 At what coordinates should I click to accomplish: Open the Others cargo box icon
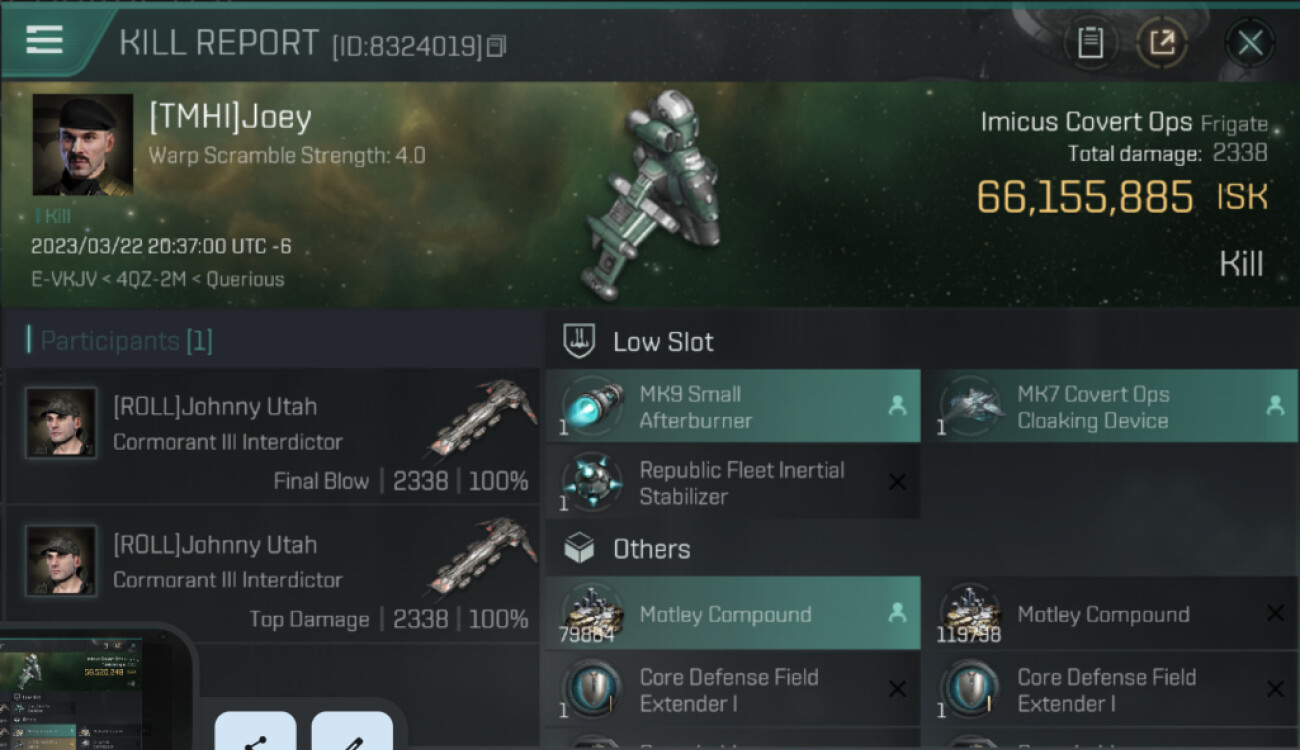[580, 548]
